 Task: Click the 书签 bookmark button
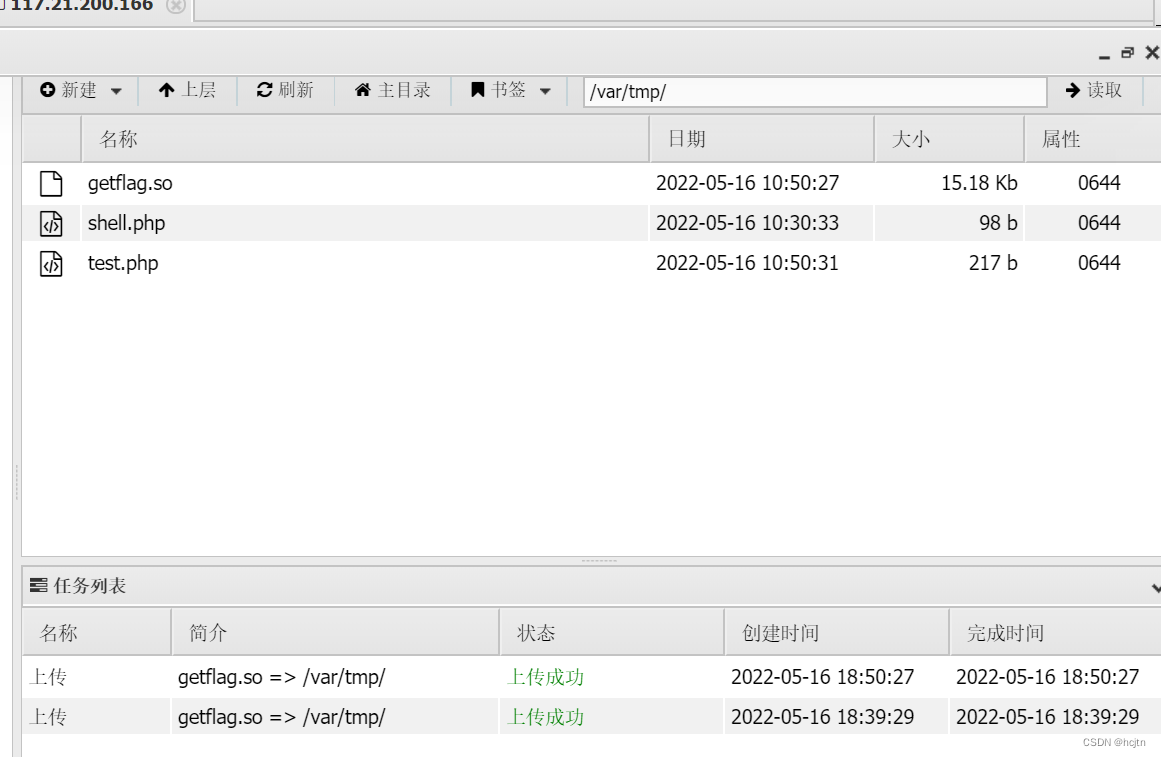(x=498, y=90)
